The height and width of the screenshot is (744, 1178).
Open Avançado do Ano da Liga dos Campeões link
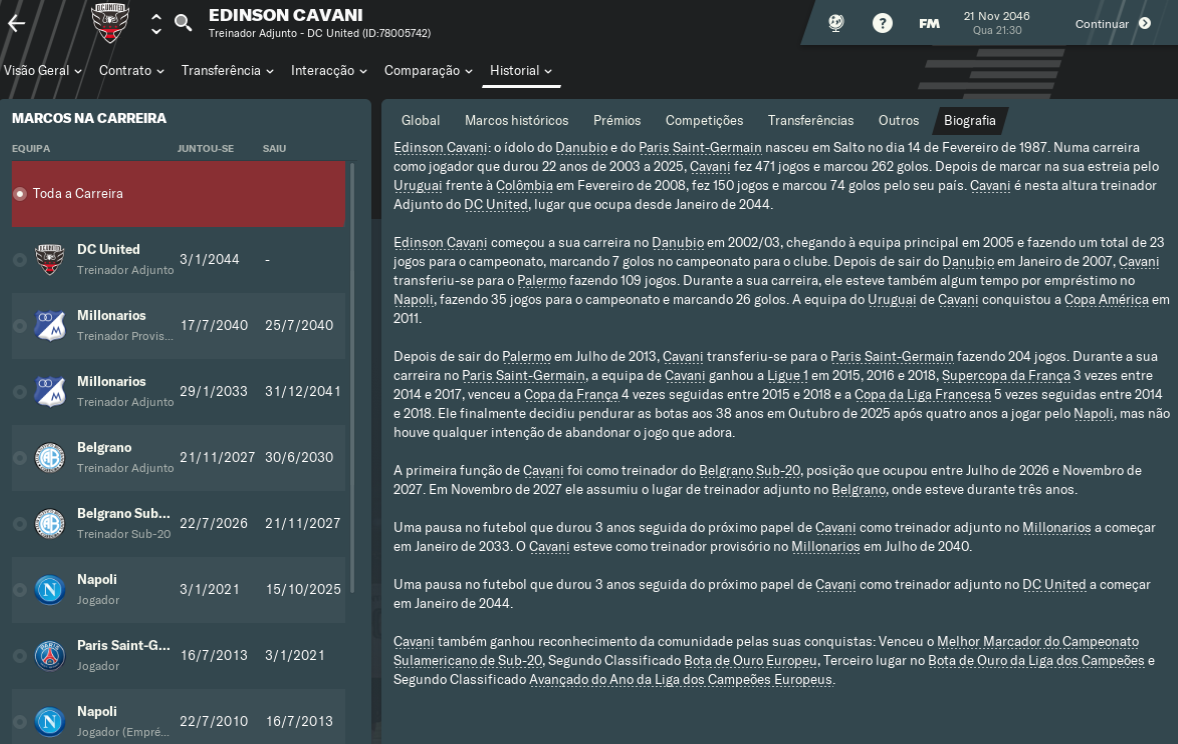[681, 679]
